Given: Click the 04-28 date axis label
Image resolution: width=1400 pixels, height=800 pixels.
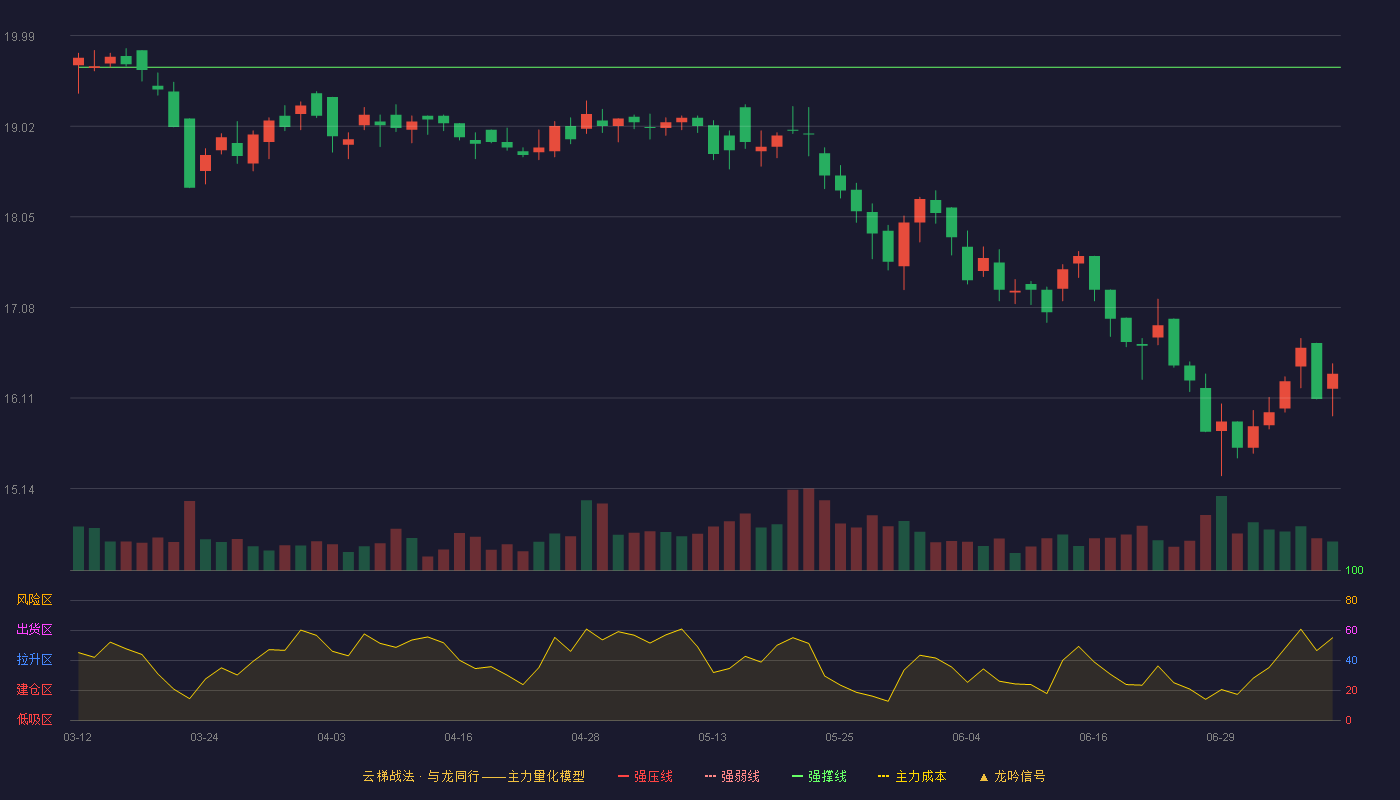Looking at the screenshot, I should pos(585,737).
